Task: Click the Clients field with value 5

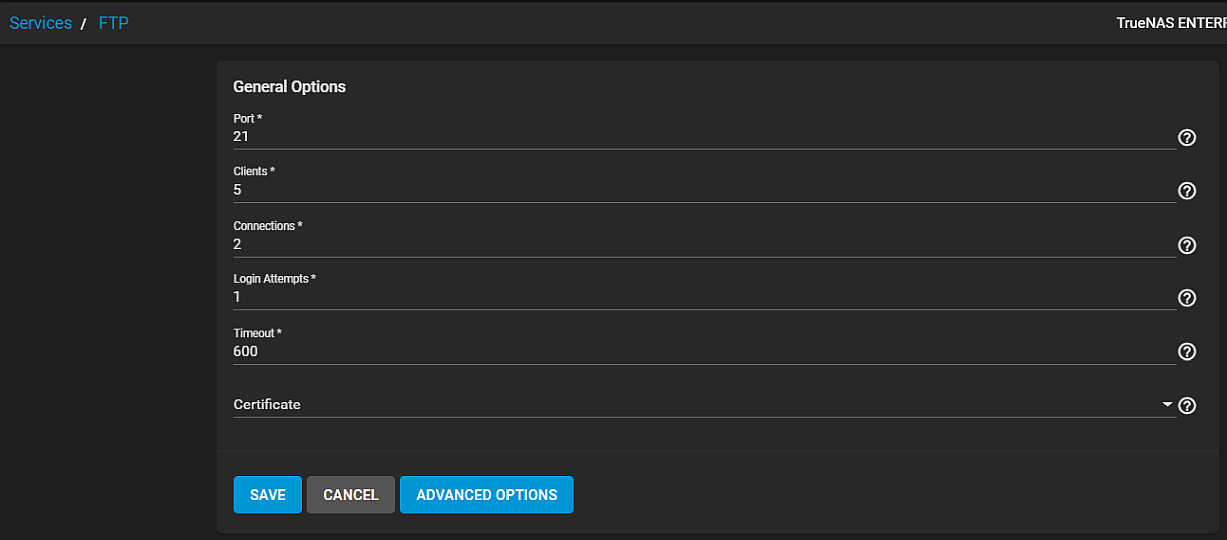Action: (700, 190)
